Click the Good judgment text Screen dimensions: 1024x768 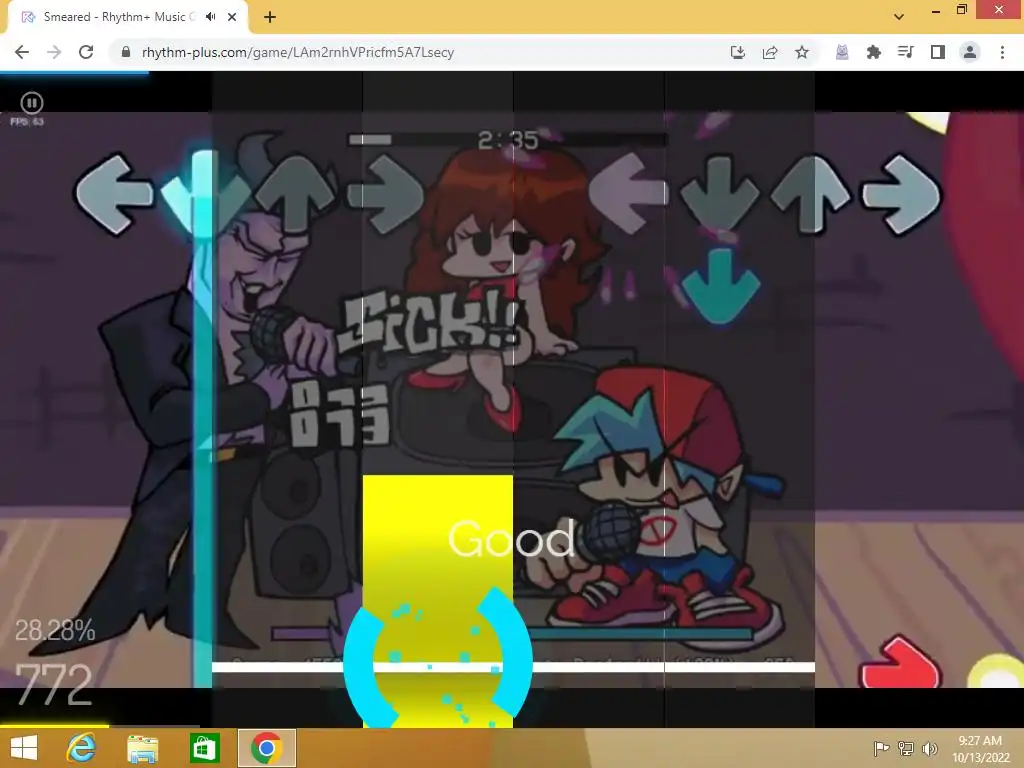[x=511, y=539]
